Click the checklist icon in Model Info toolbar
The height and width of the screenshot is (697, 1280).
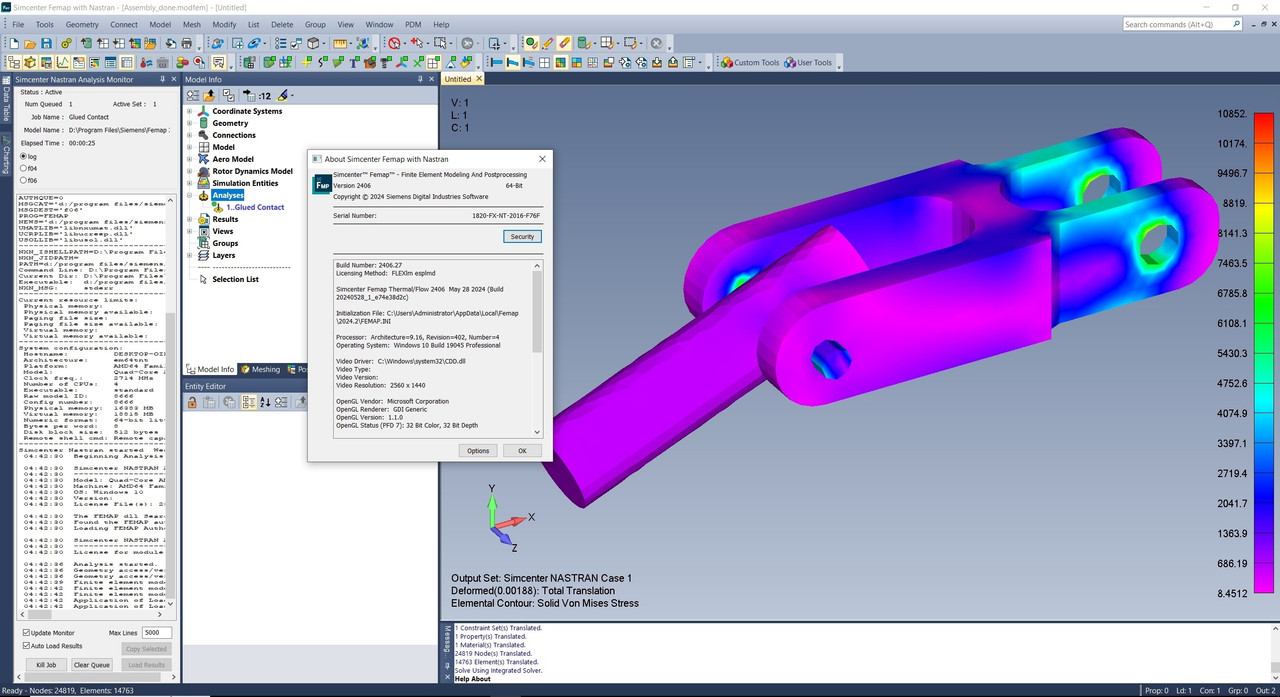[x=228, y=95]
